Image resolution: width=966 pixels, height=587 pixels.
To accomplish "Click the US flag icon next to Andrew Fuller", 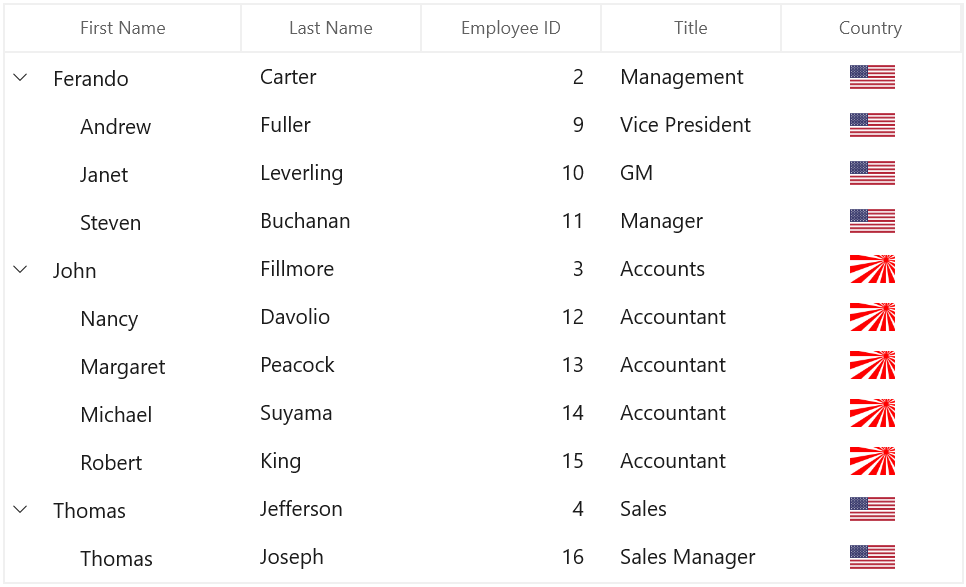I will click(x=871, y=125).
